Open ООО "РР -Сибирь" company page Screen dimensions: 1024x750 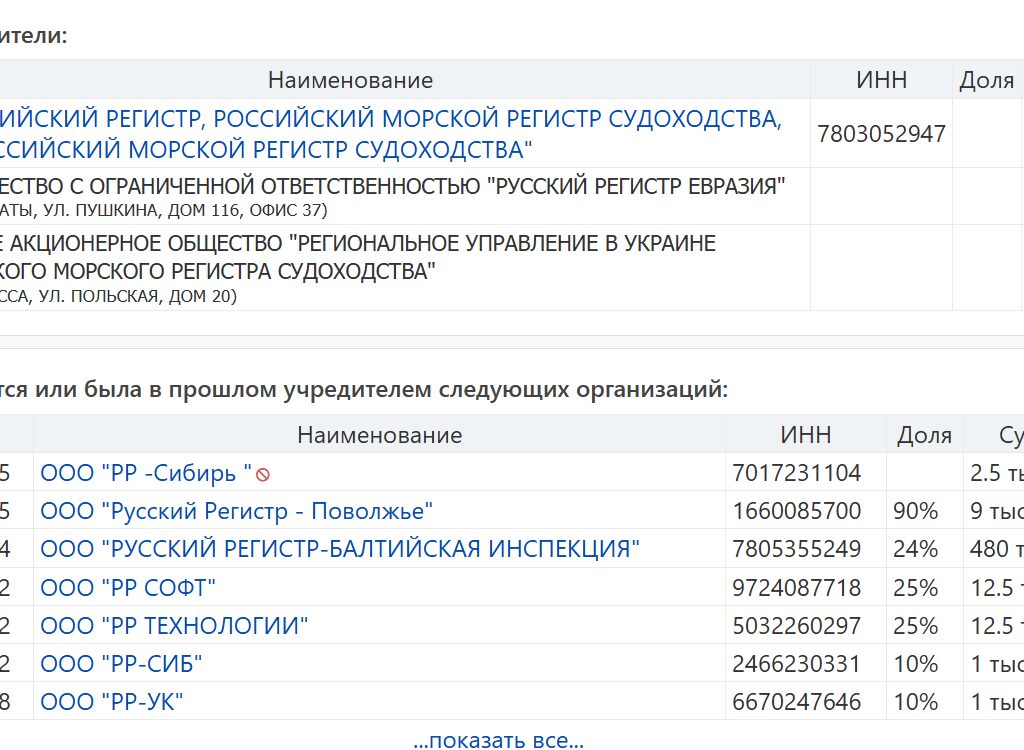point(146,473)
